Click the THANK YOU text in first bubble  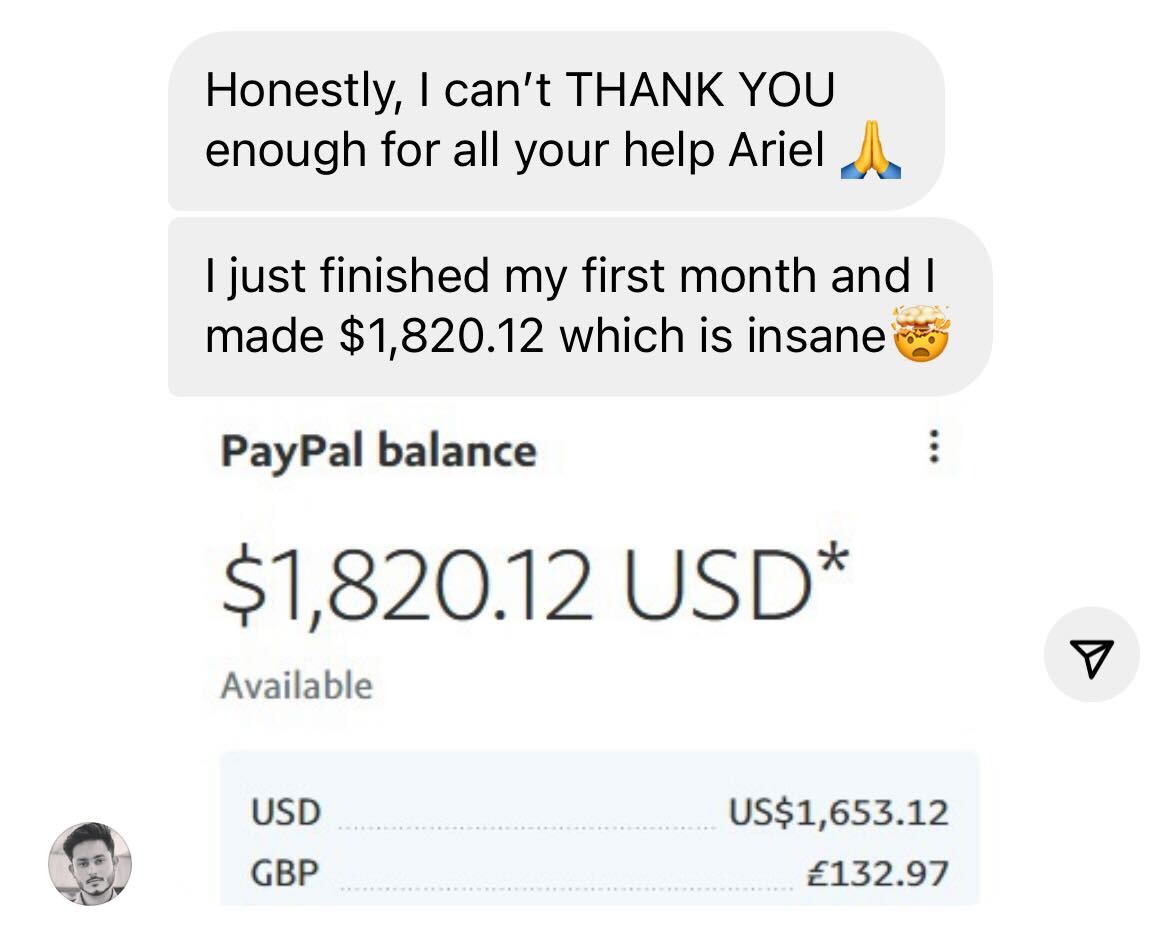pos(700,90)
